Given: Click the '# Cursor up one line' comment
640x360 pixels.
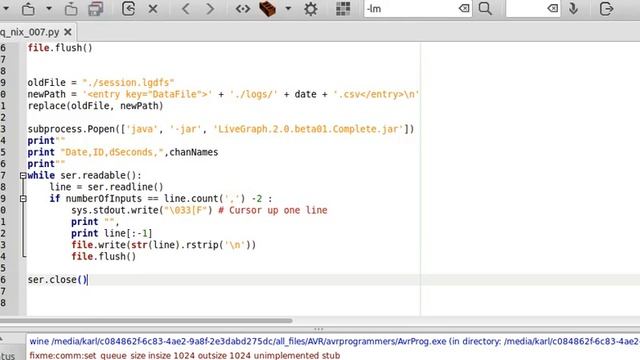Looking at the screenshot, I should [x=273, y=210].
